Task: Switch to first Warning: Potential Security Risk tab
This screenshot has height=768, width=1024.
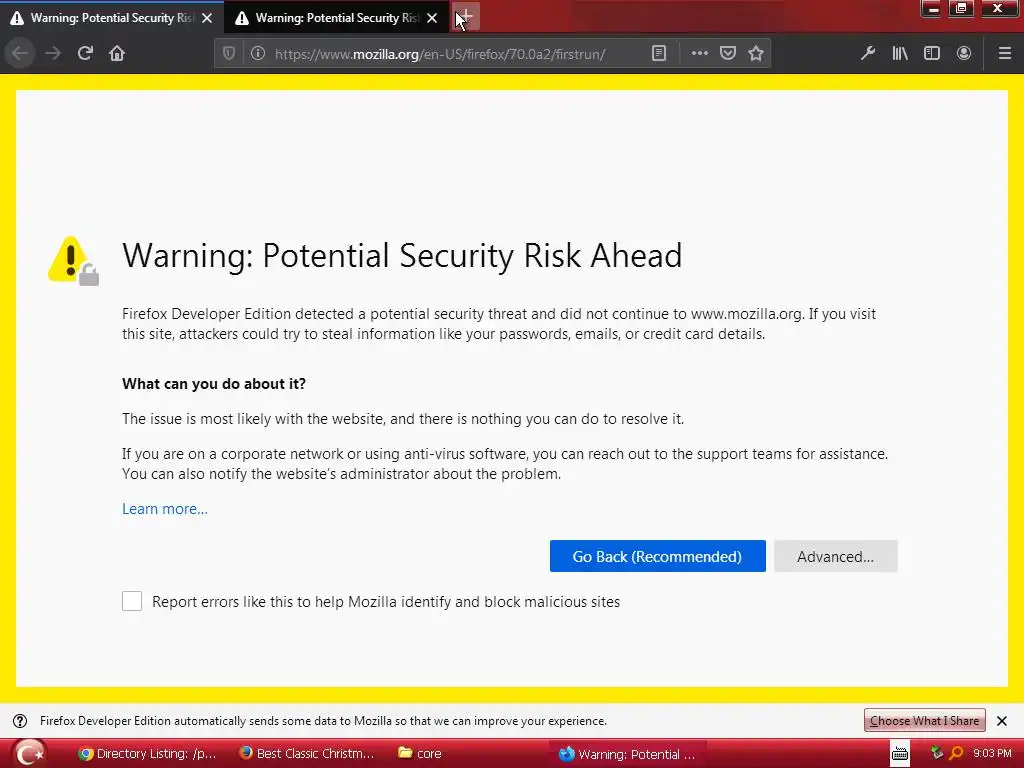Action: [112, 18]
